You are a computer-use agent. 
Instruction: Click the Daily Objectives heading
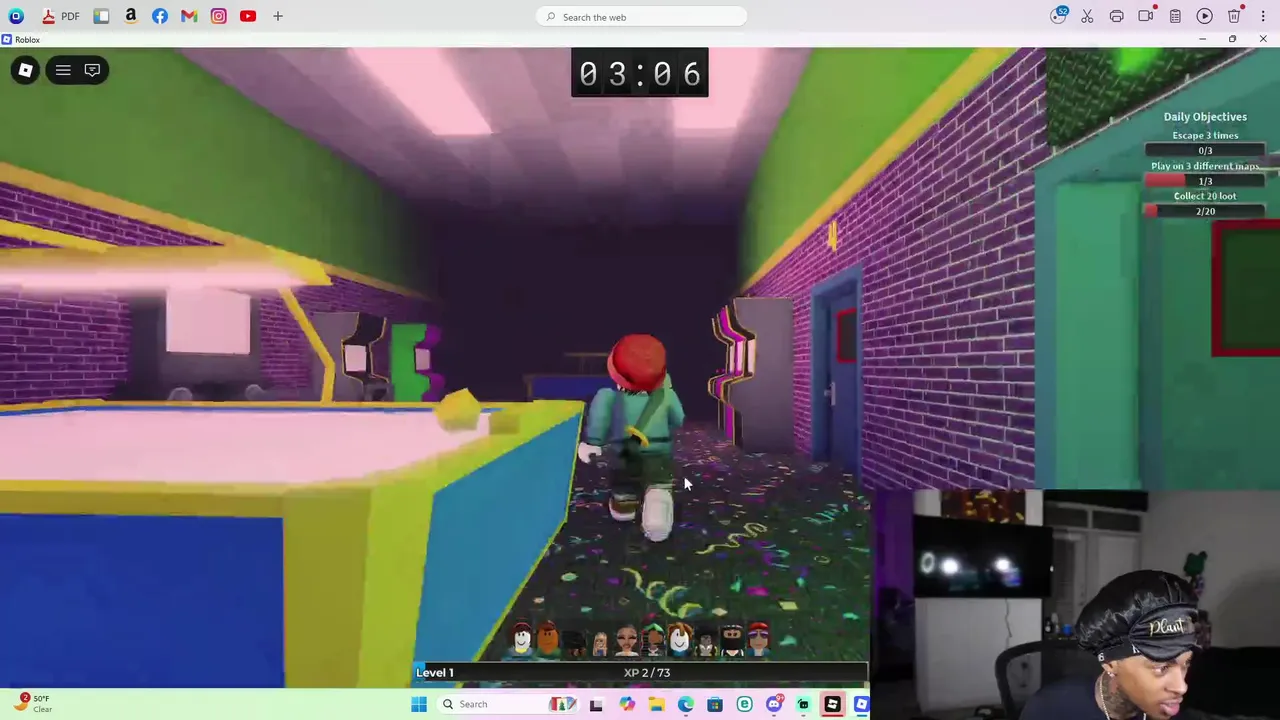[1205, 117]
